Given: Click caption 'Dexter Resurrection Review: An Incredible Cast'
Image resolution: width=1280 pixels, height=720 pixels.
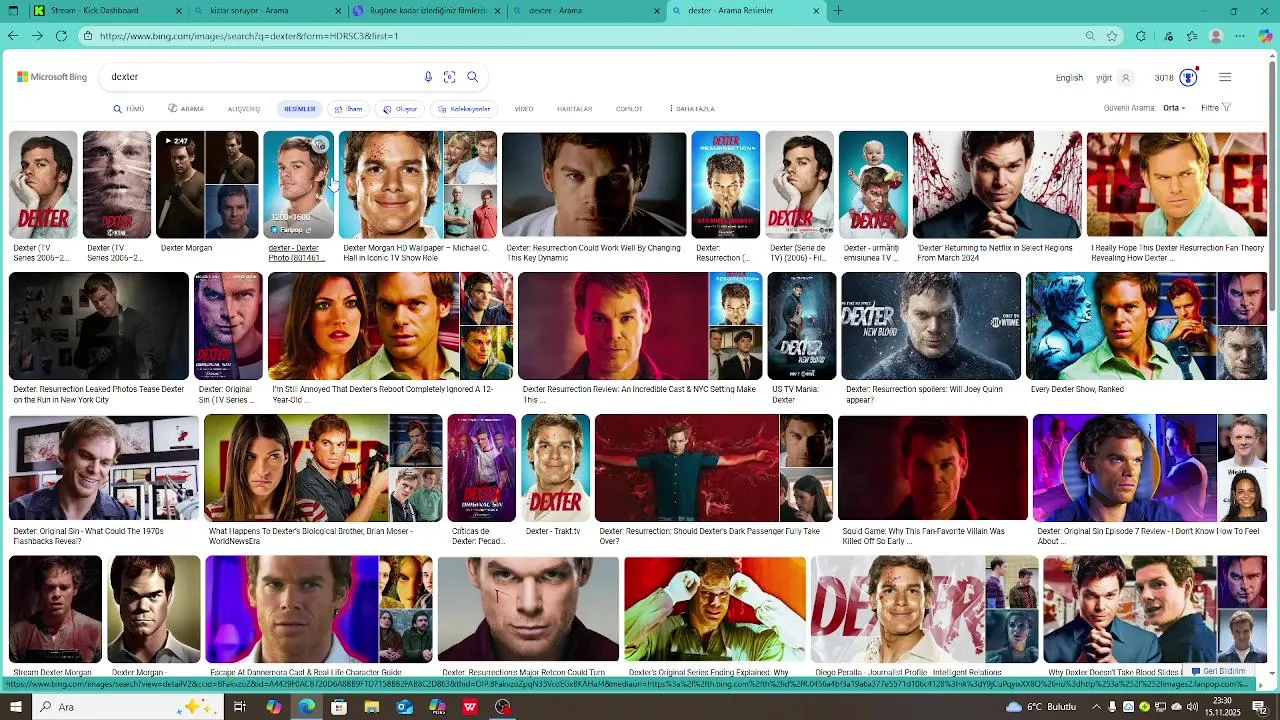Looking at the screenshot, I should tap(639, 394).
